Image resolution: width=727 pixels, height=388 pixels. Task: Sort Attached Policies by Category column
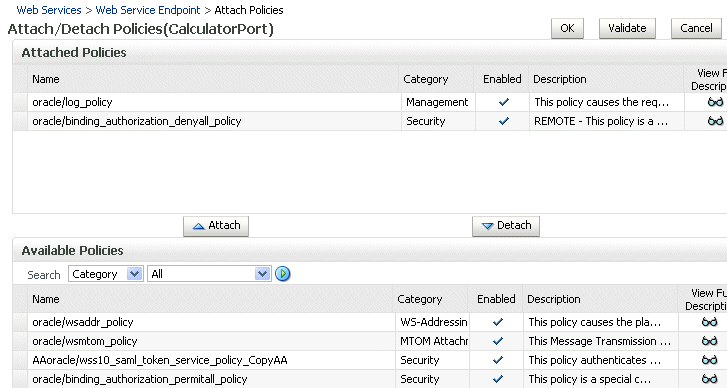click(426, 79)
